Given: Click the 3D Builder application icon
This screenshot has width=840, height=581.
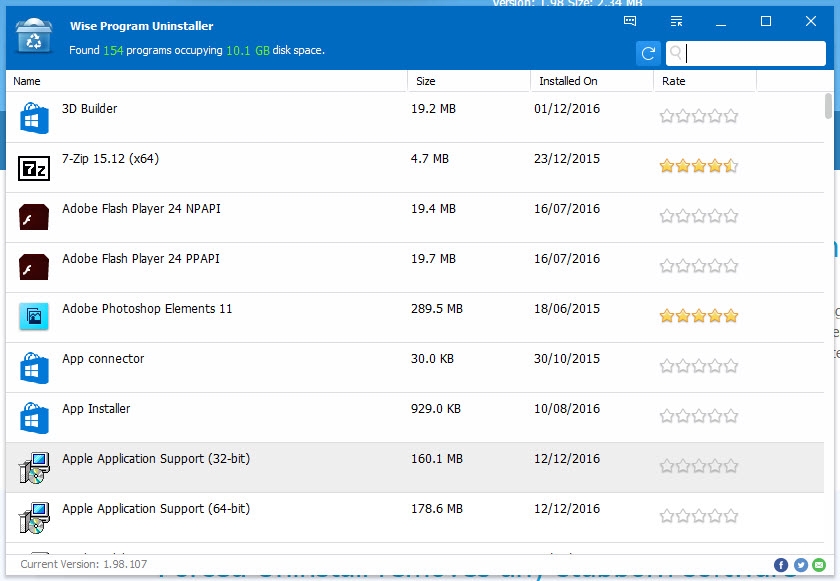Looking at the screenshot, I should coord(33,116).
